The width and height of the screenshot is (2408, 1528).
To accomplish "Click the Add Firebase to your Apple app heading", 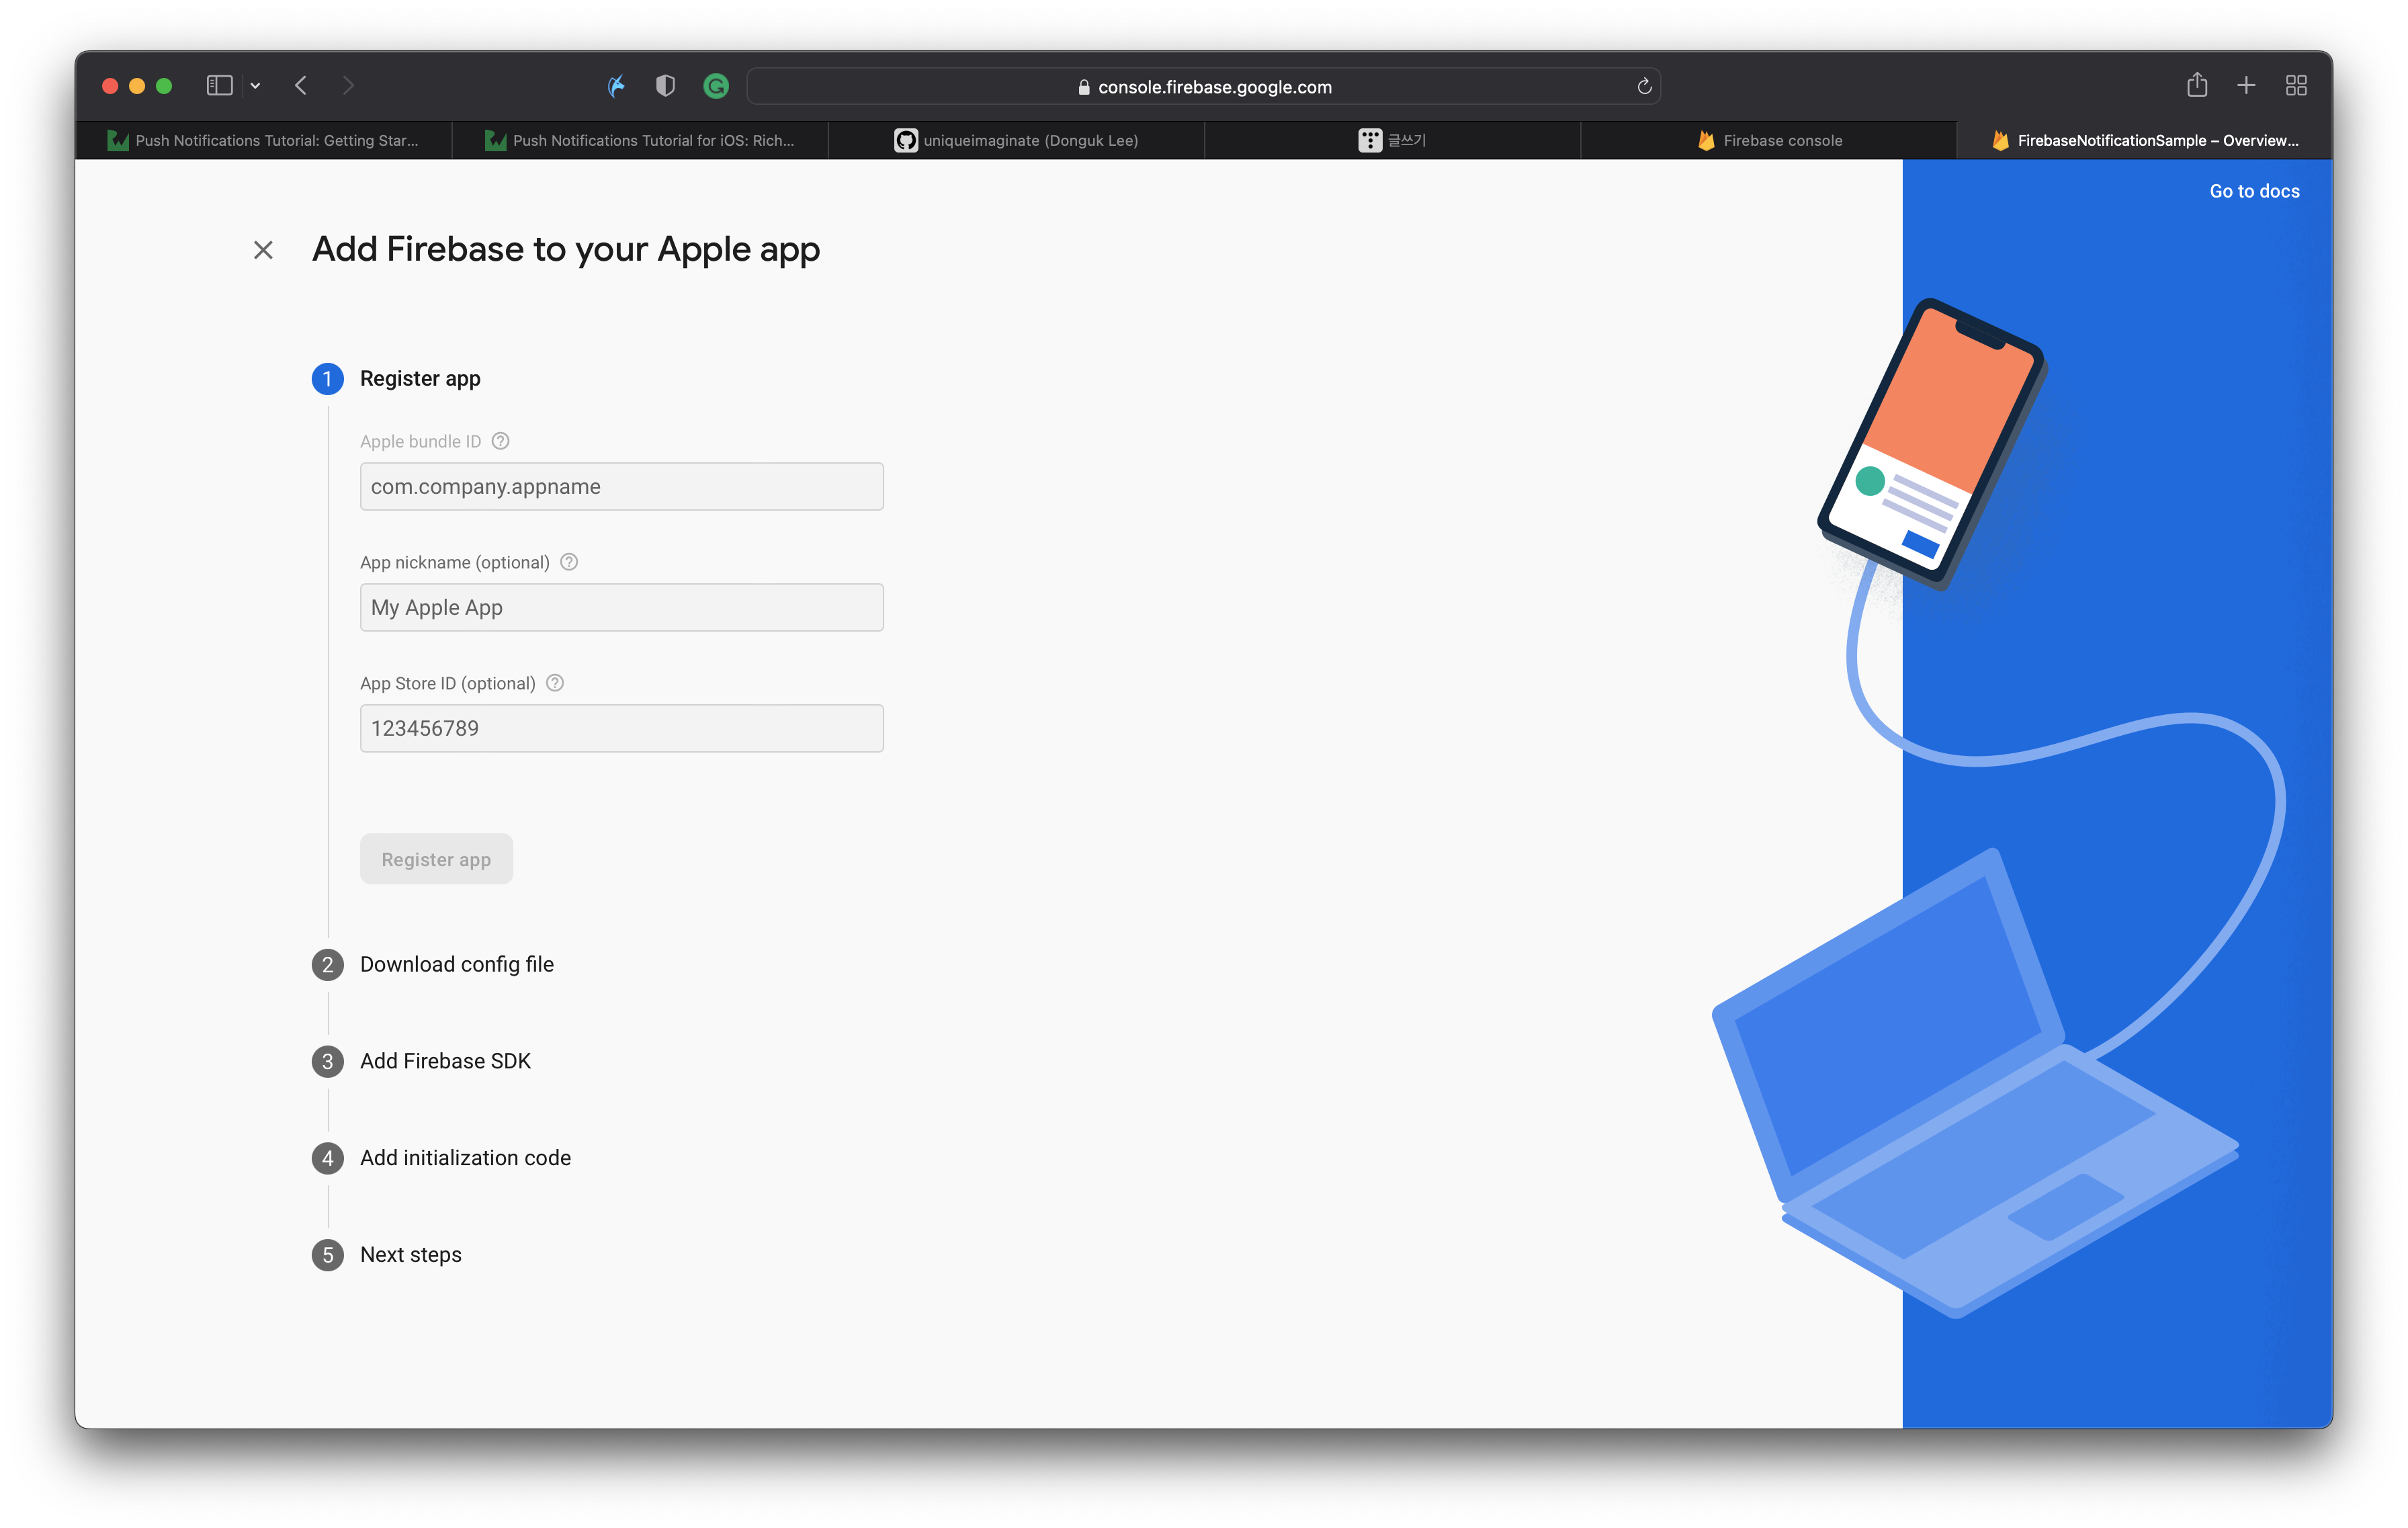I will tap(566, 250).
